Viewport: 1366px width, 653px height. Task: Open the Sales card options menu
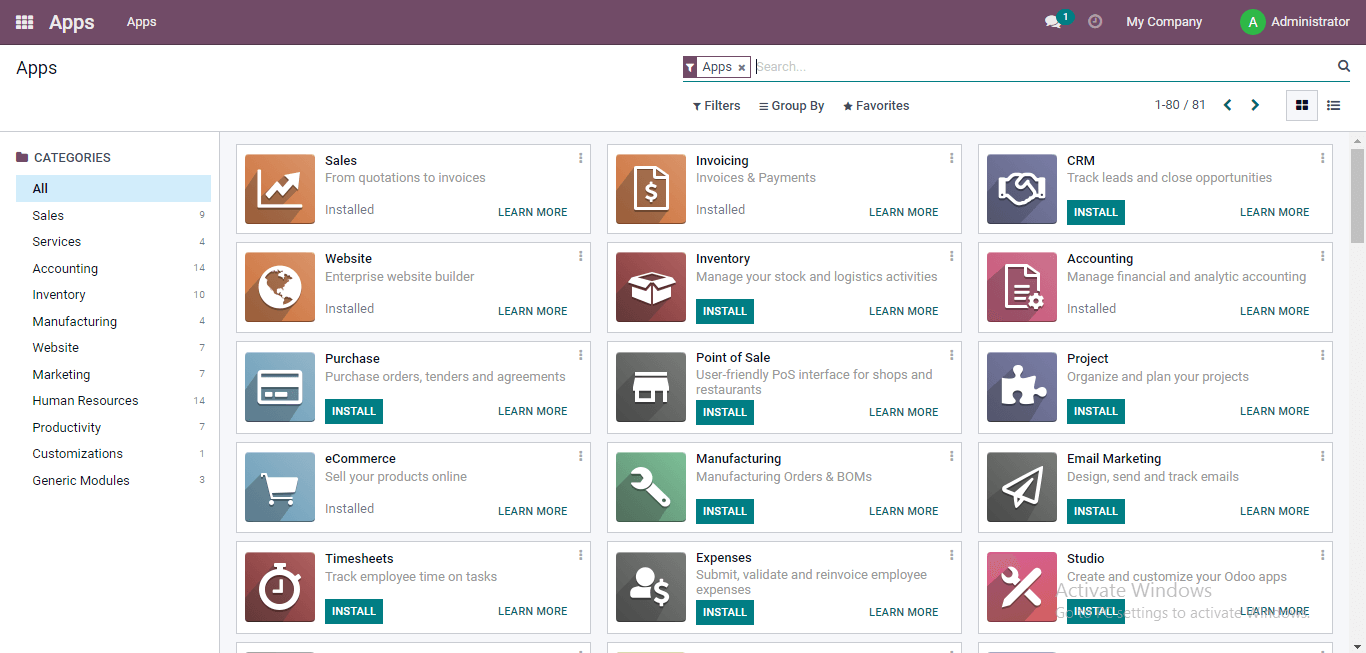(x=580, y=158)
